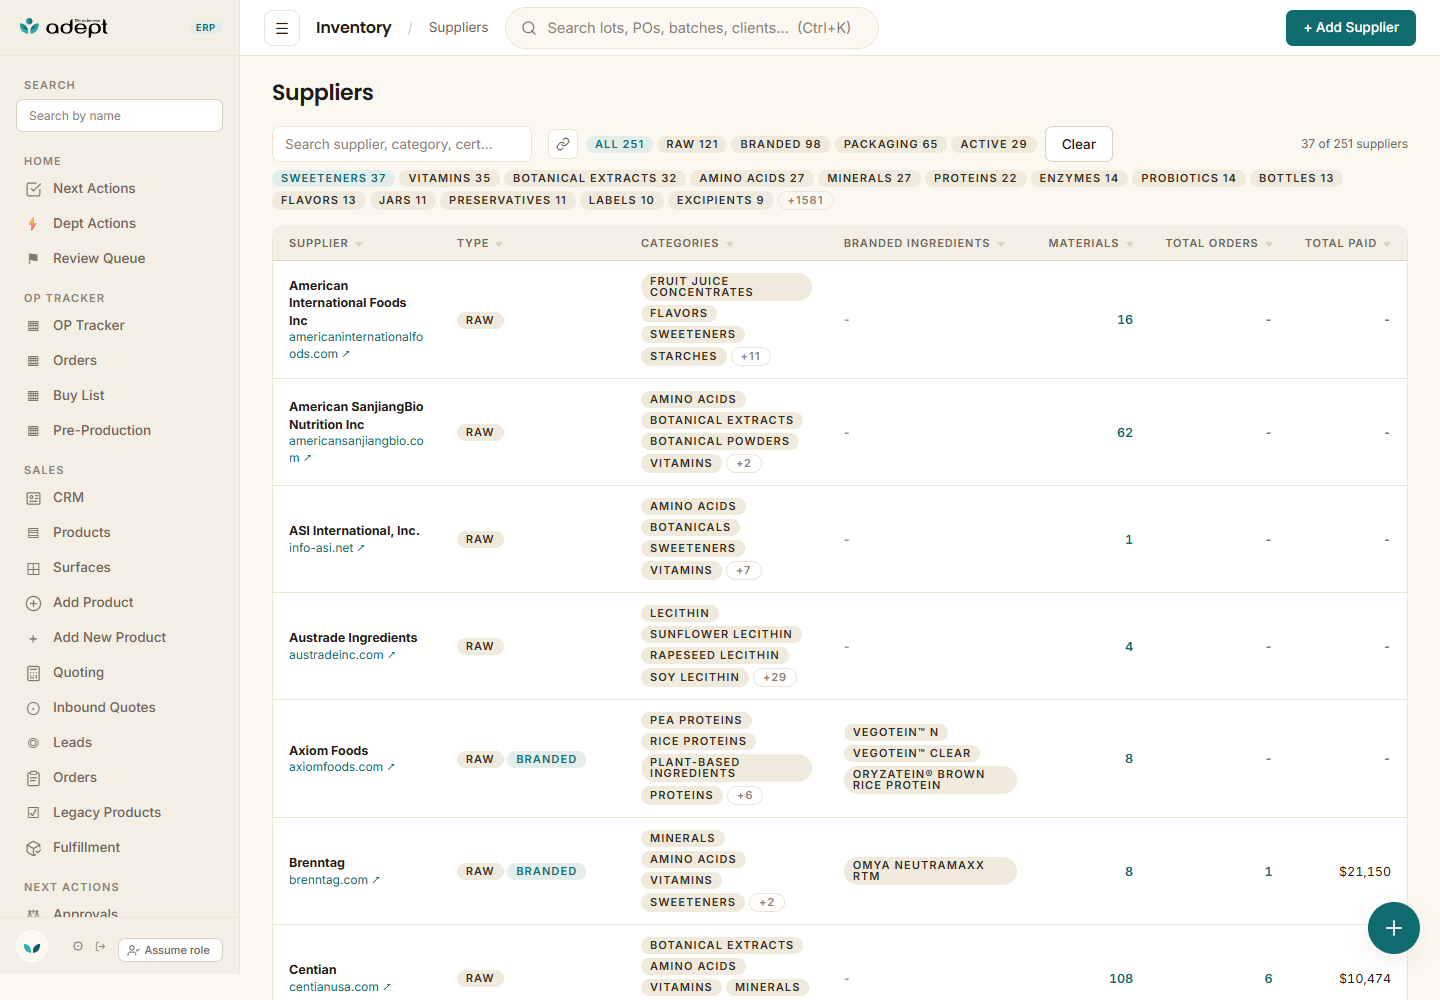Click the Products list icon
The image size is (1440, 1000).
[x=33, y=533]
